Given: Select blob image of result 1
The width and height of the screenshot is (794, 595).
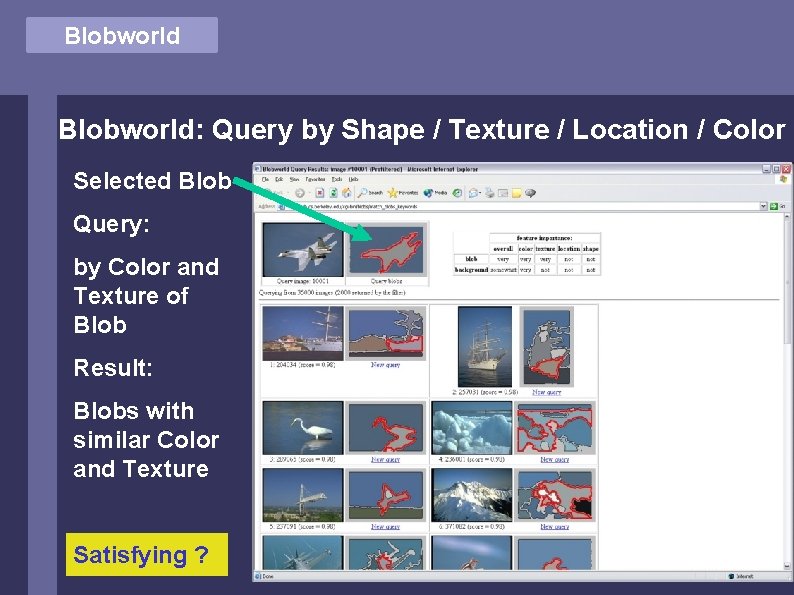Looking at the screenshot, I should pos(387,333).
